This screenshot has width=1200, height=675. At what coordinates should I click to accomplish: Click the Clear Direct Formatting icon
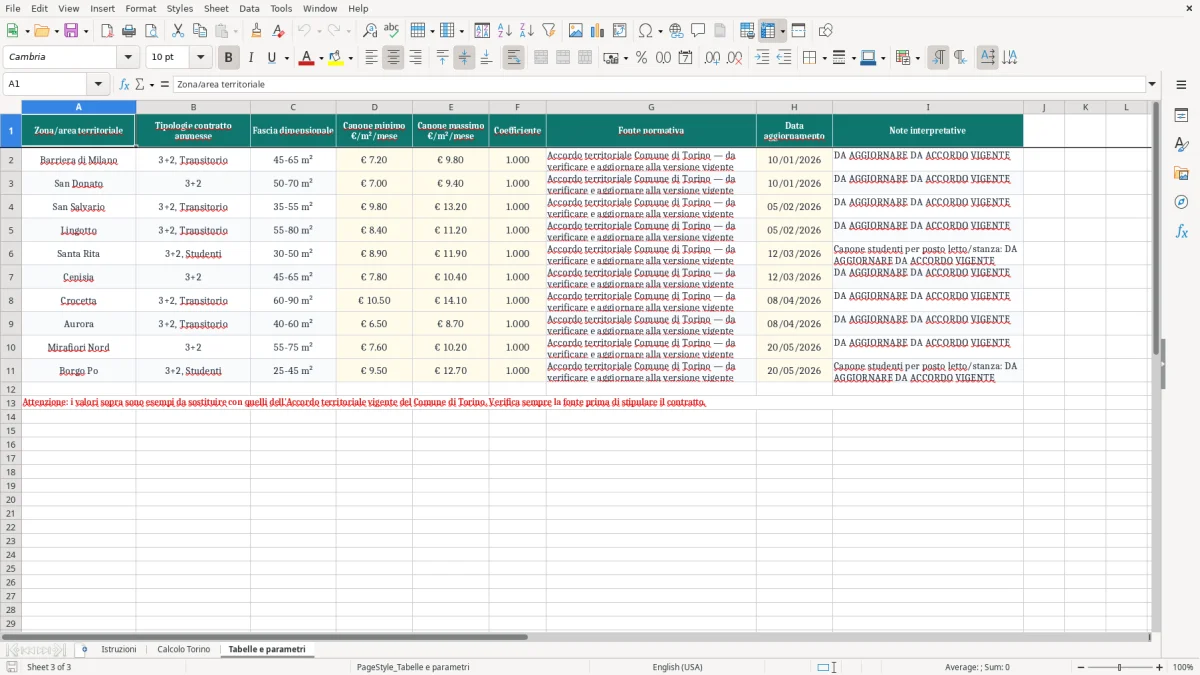click(279, 31)
